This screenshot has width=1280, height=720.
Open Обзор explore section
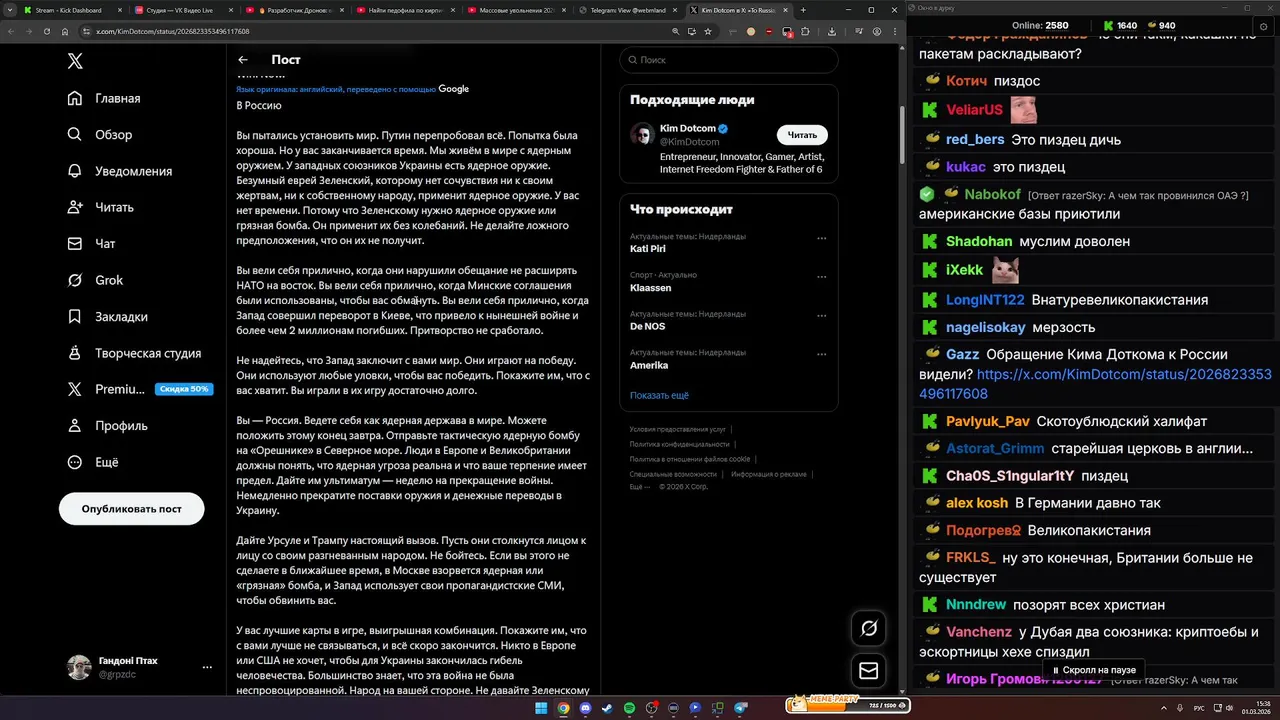[100, 134]
